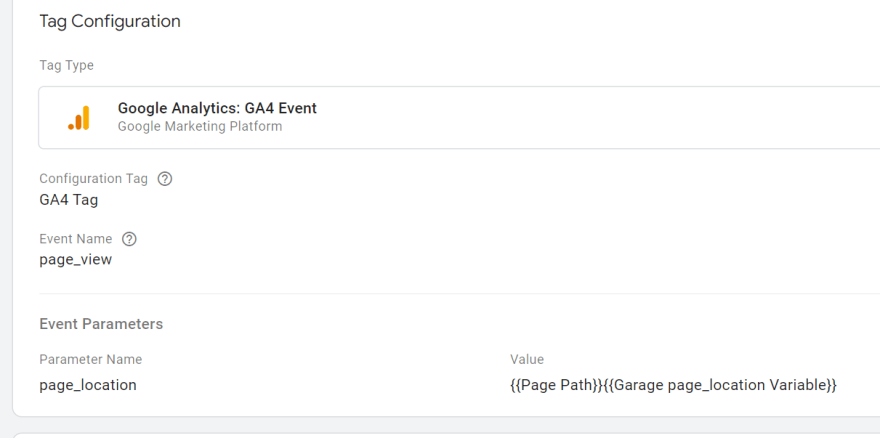Open help icon beside Event Name
Screen dimensions: 880x438
[129, 239]
